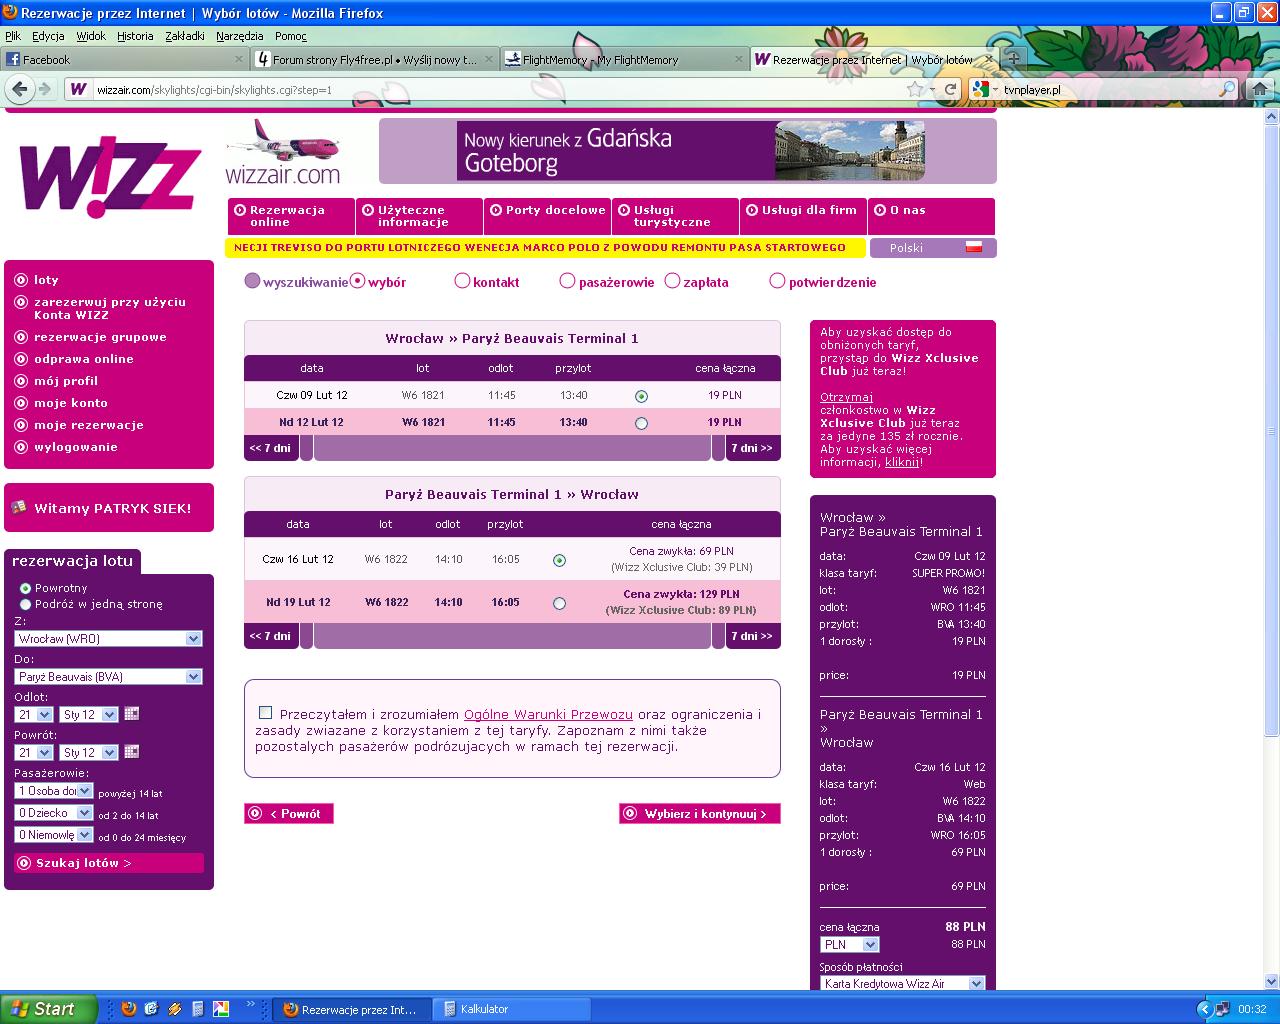The width and height of the screenshot is (1280, 1024).
Task: Click the large Wizz logo
Action: (110, 179)
